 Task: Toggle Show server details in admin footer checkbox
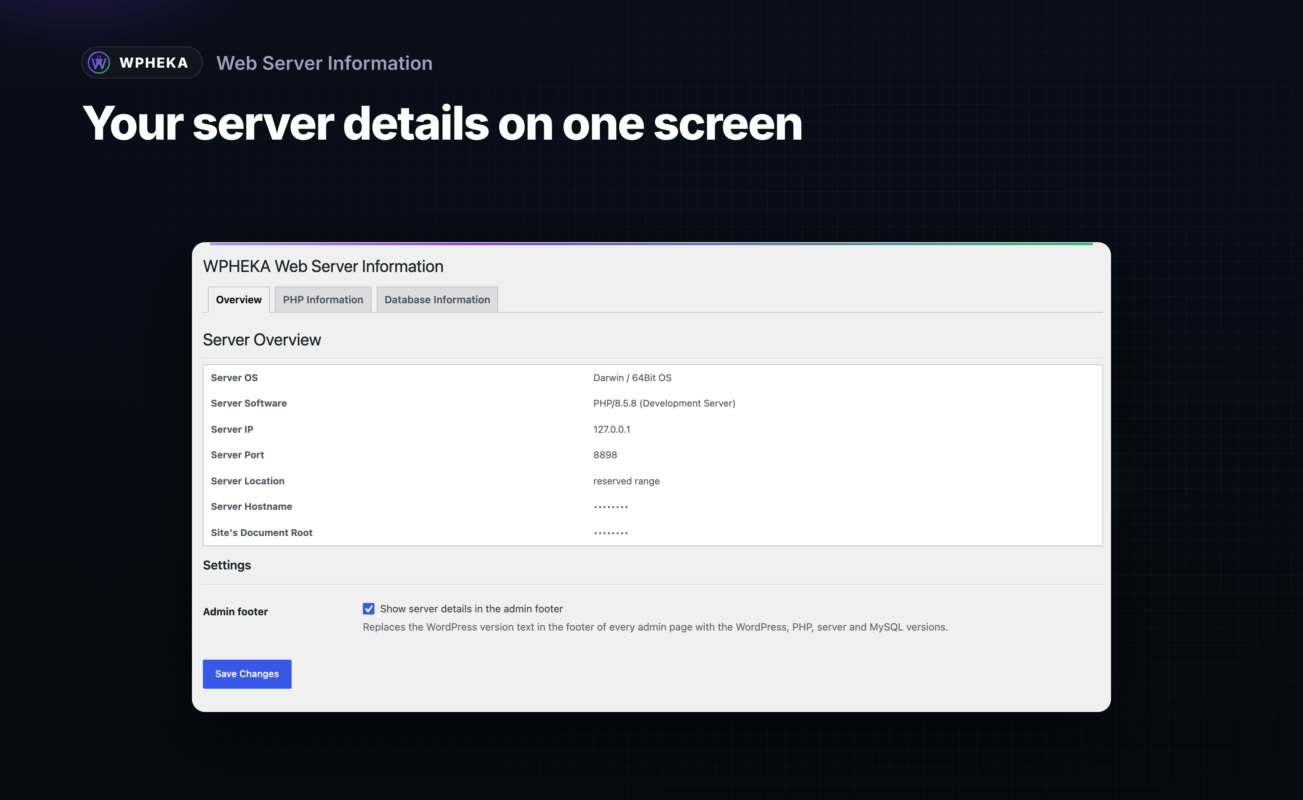(369, 609)
